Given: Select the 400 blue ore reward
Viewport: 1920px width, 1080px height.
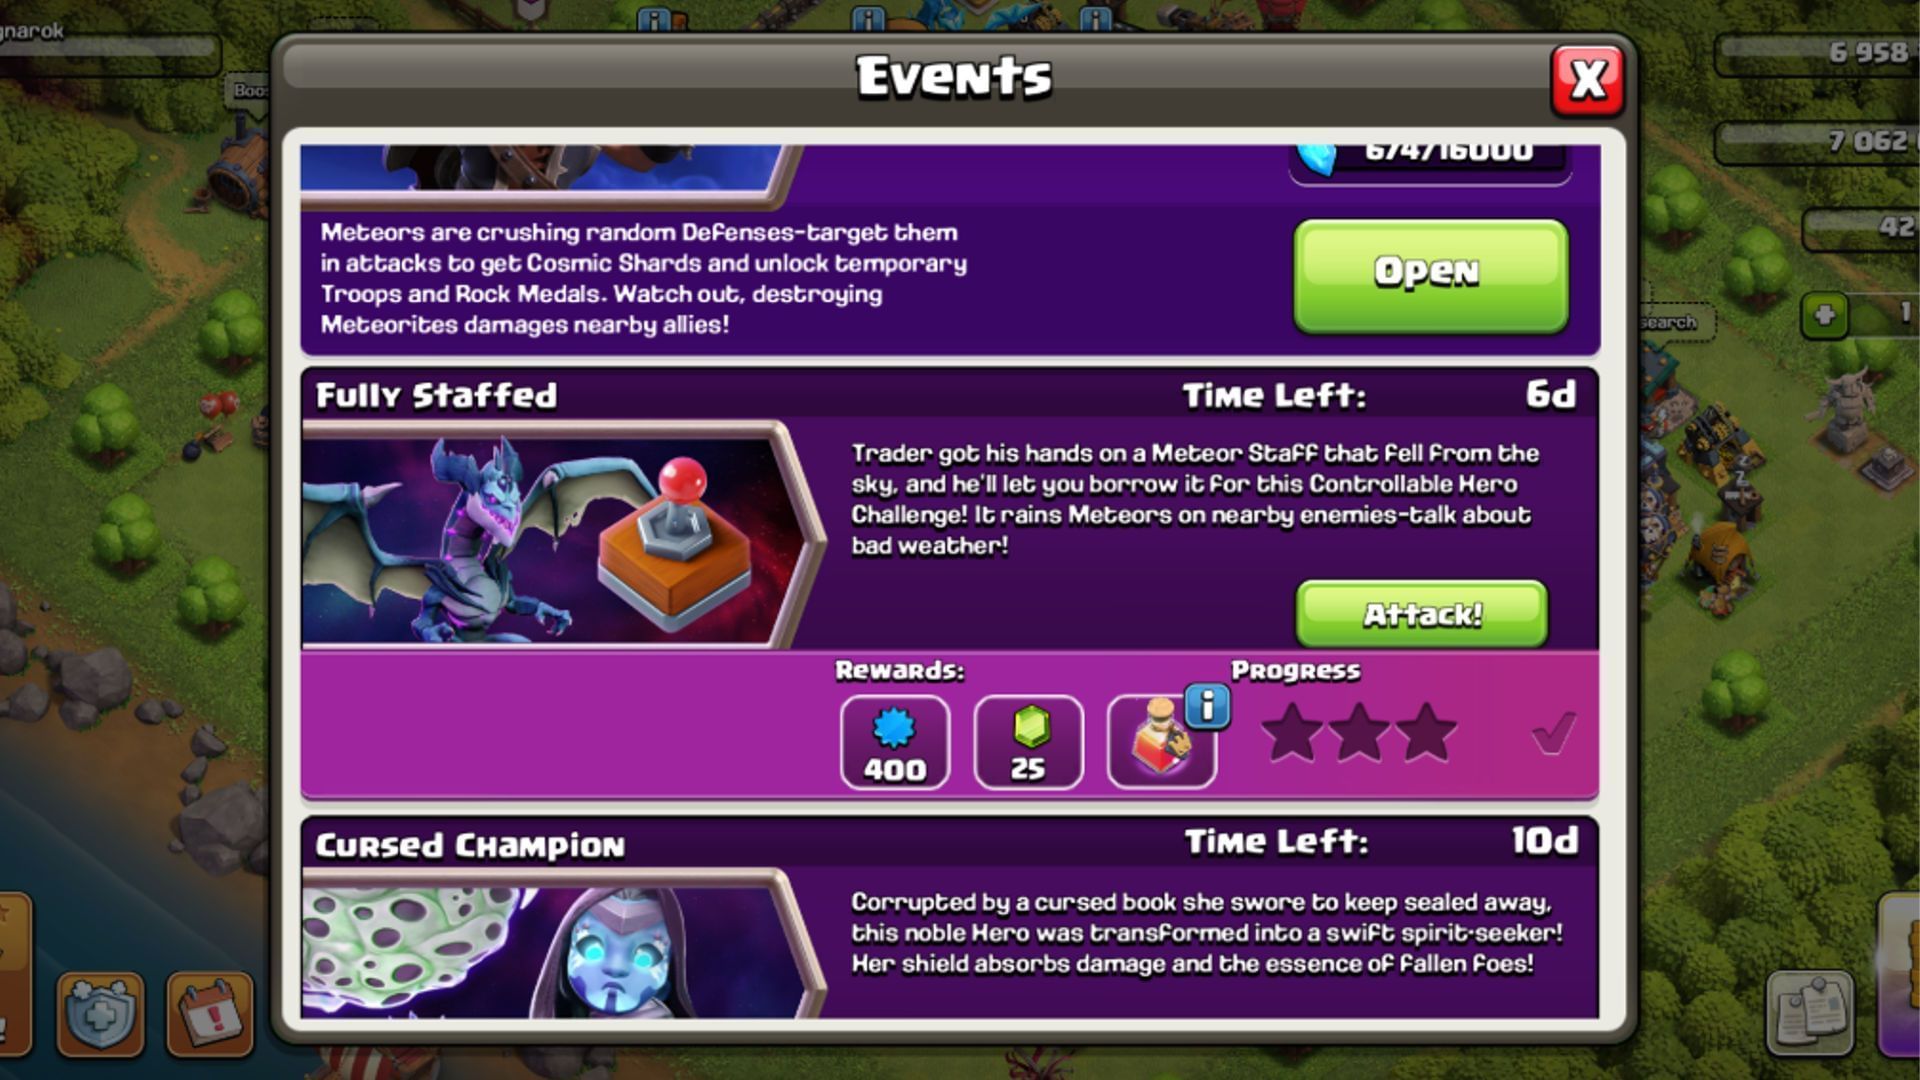Looking at the screenshot, I should 894,742.
